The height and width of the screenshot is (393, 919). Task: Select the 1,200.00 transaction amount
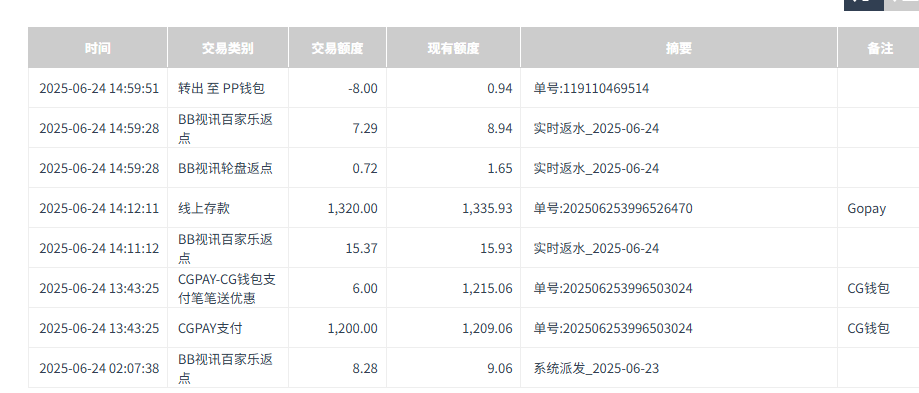pos(353,329)
